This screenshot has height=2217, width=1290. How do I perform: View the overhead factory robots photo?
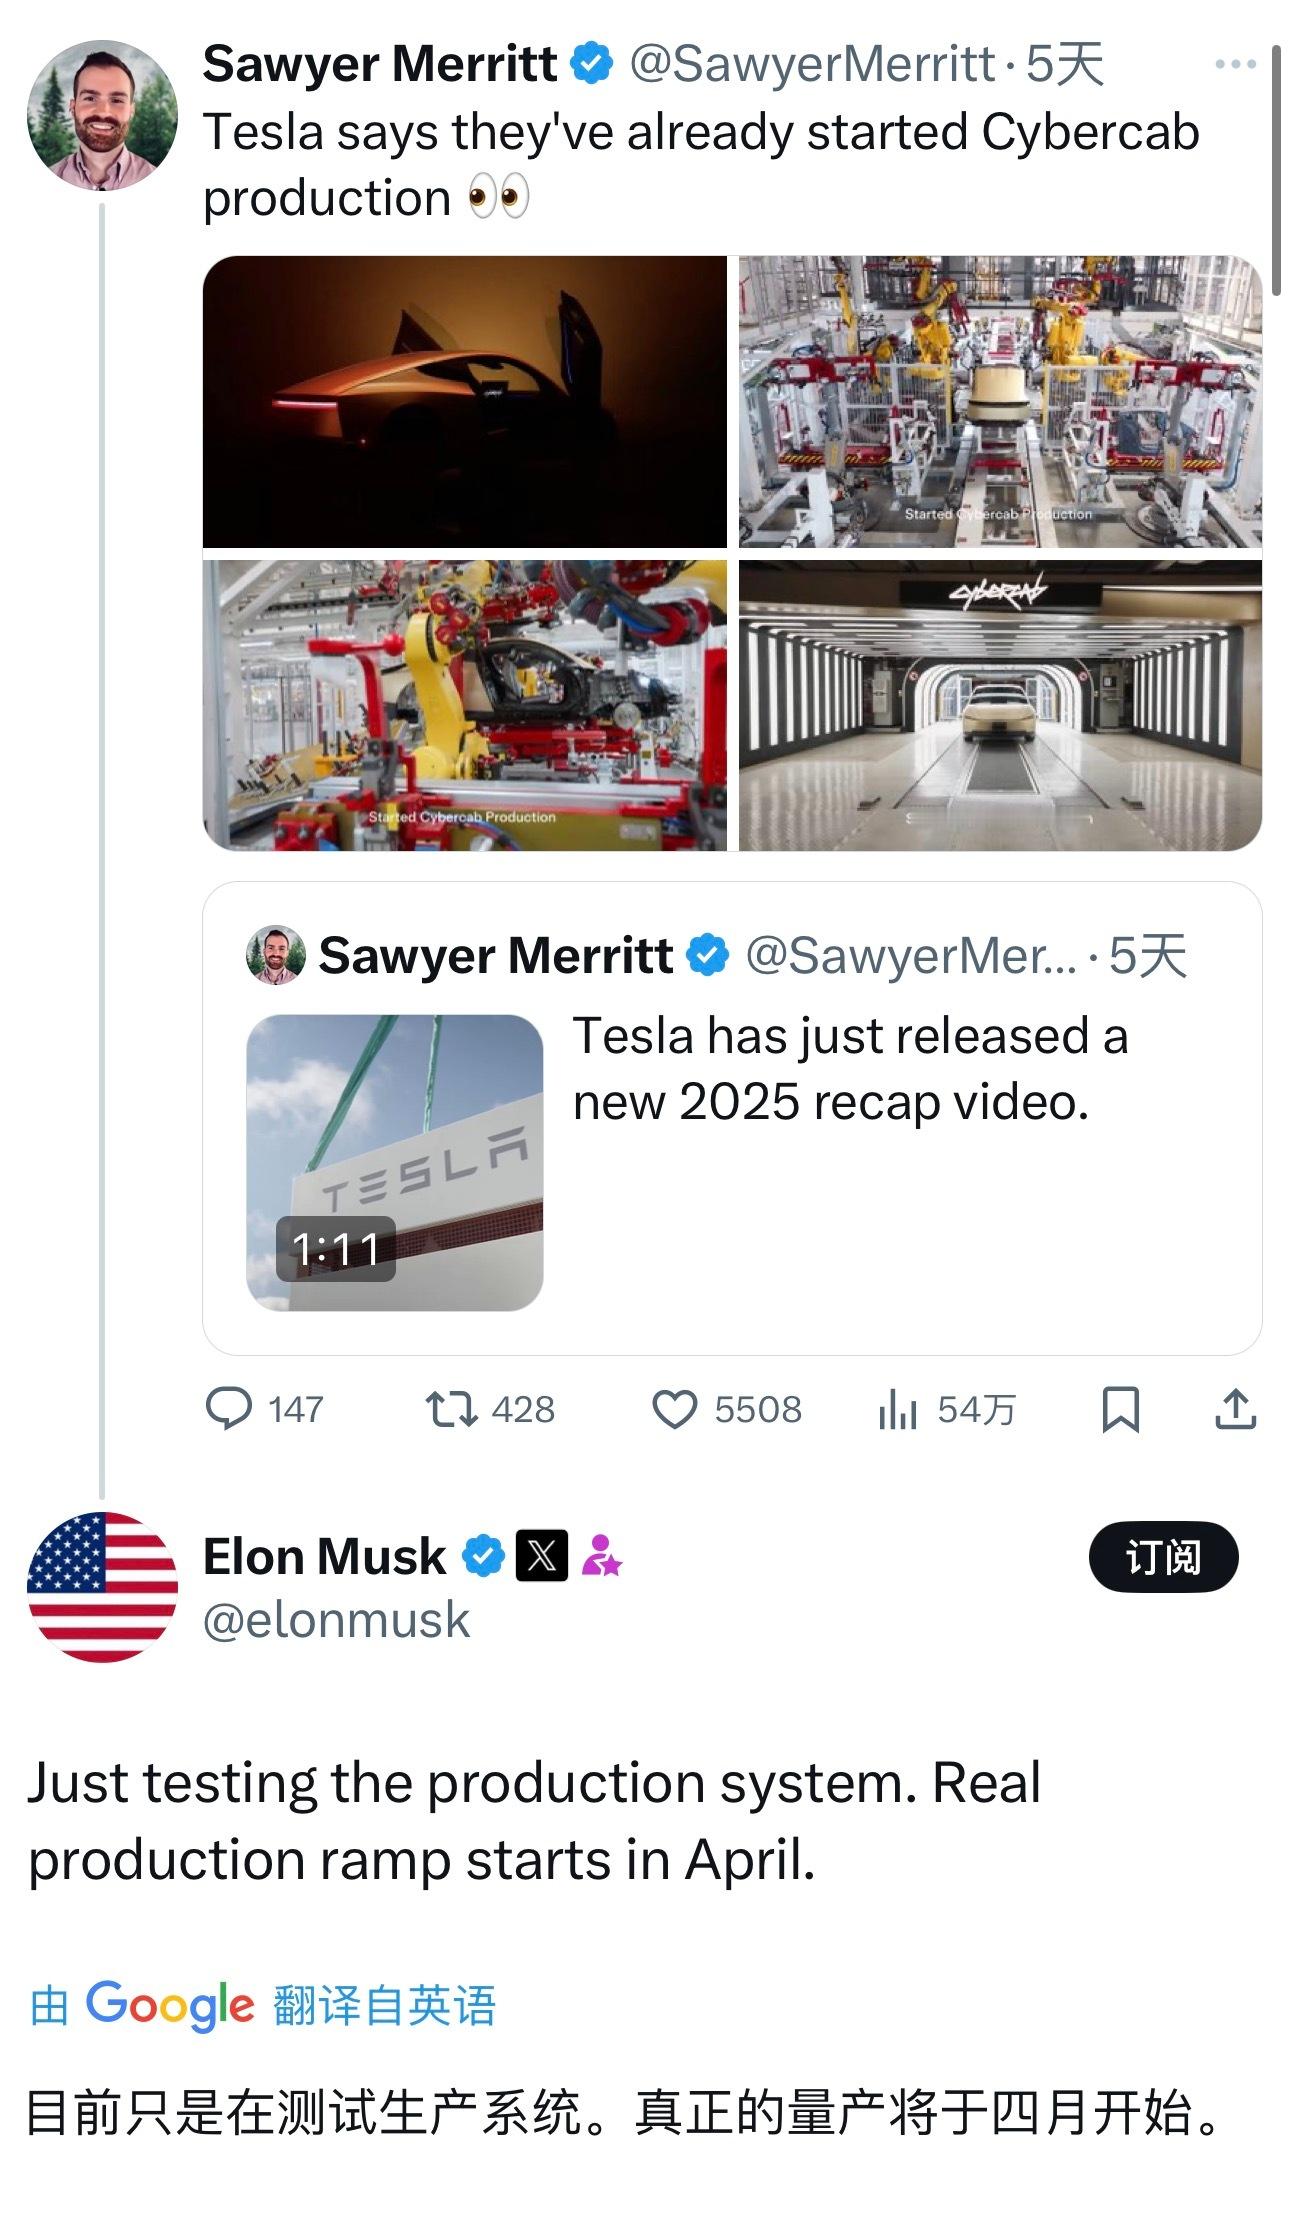[1000, 401]
